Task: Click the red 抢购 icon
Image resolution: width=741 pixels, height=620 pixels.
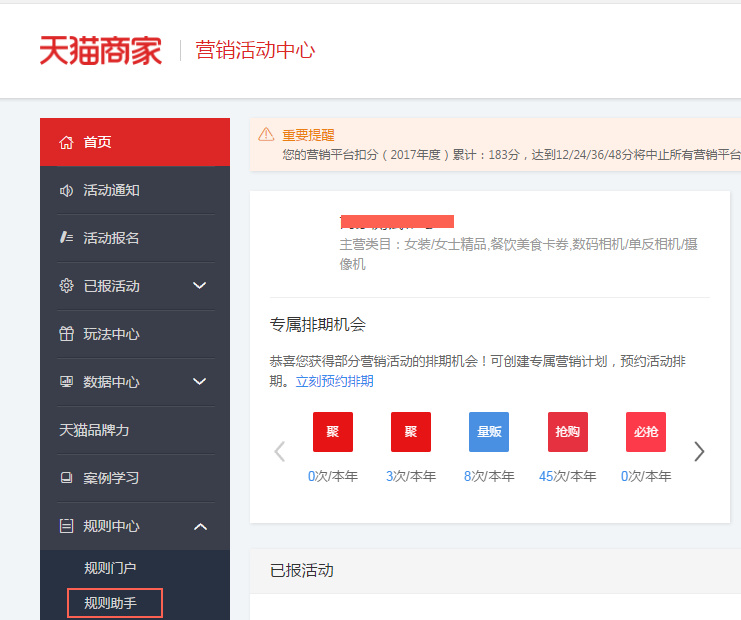Action: 568,432
